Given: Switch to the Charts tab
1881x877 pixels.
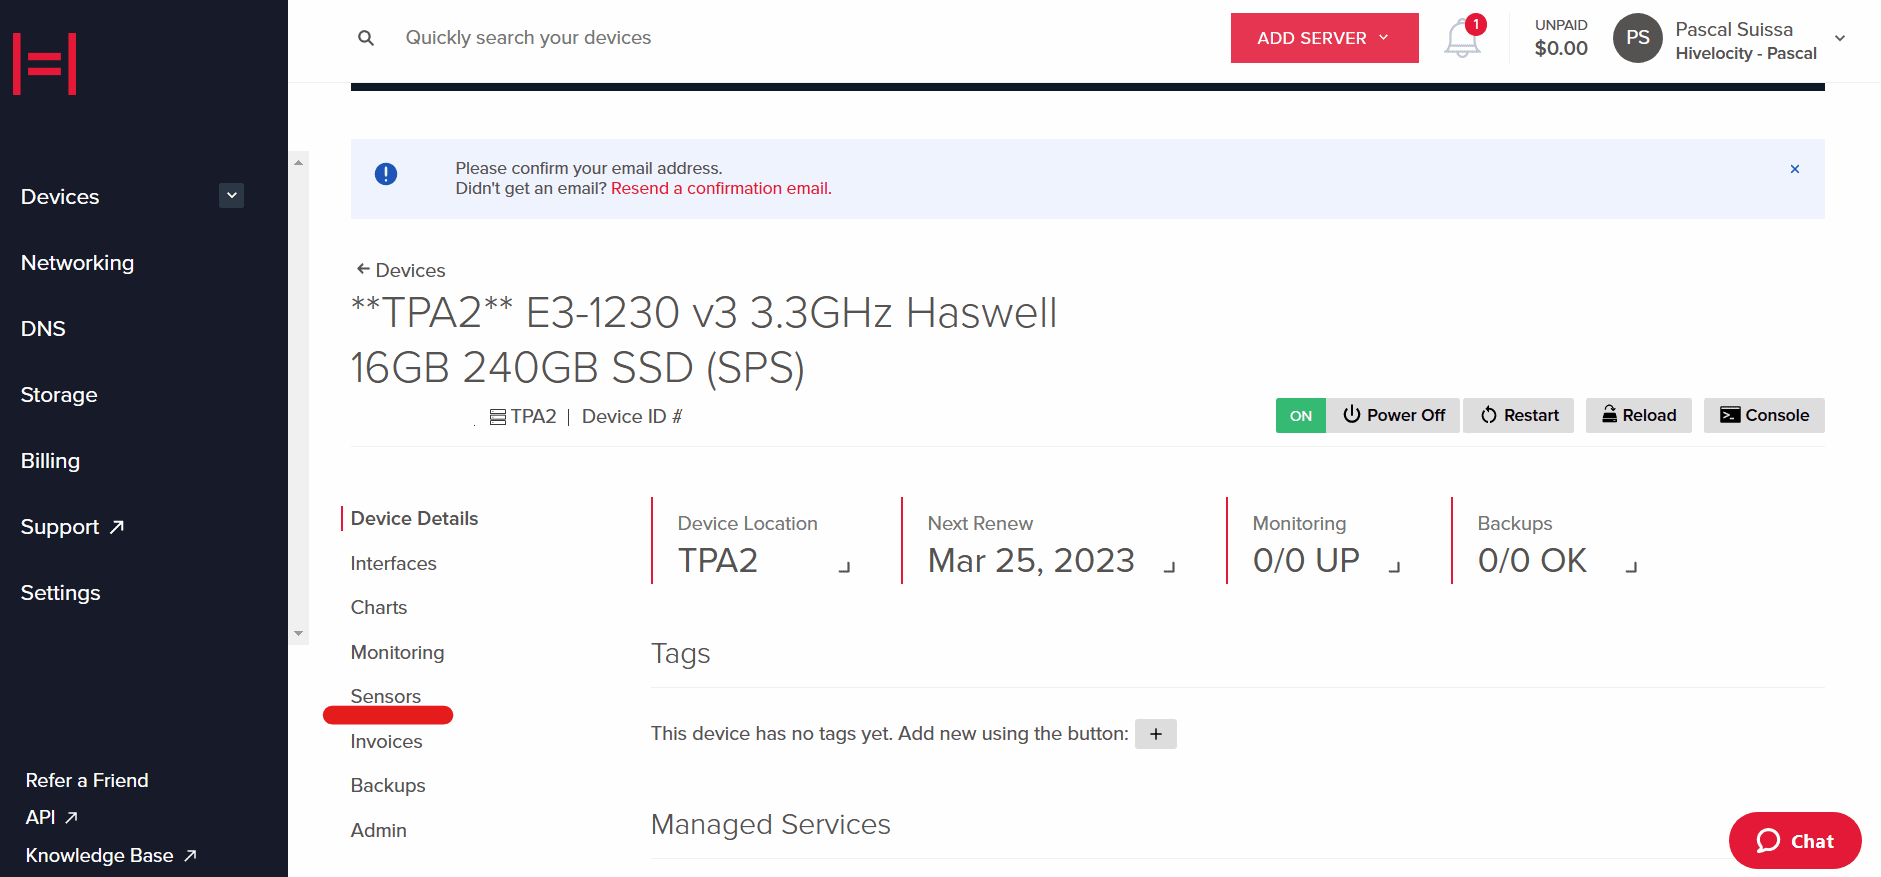Looking at the screenshot, I should 378,607.
